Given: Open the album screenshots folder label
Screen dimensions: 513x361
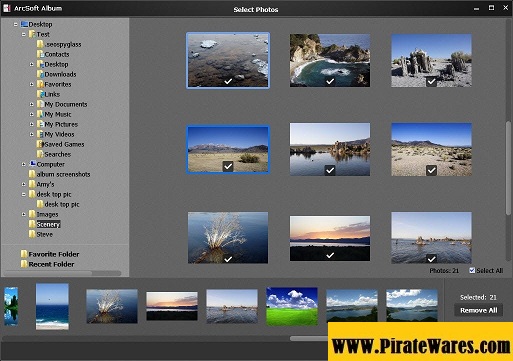Looking at the screenshot, I should [x=63, y=174].
